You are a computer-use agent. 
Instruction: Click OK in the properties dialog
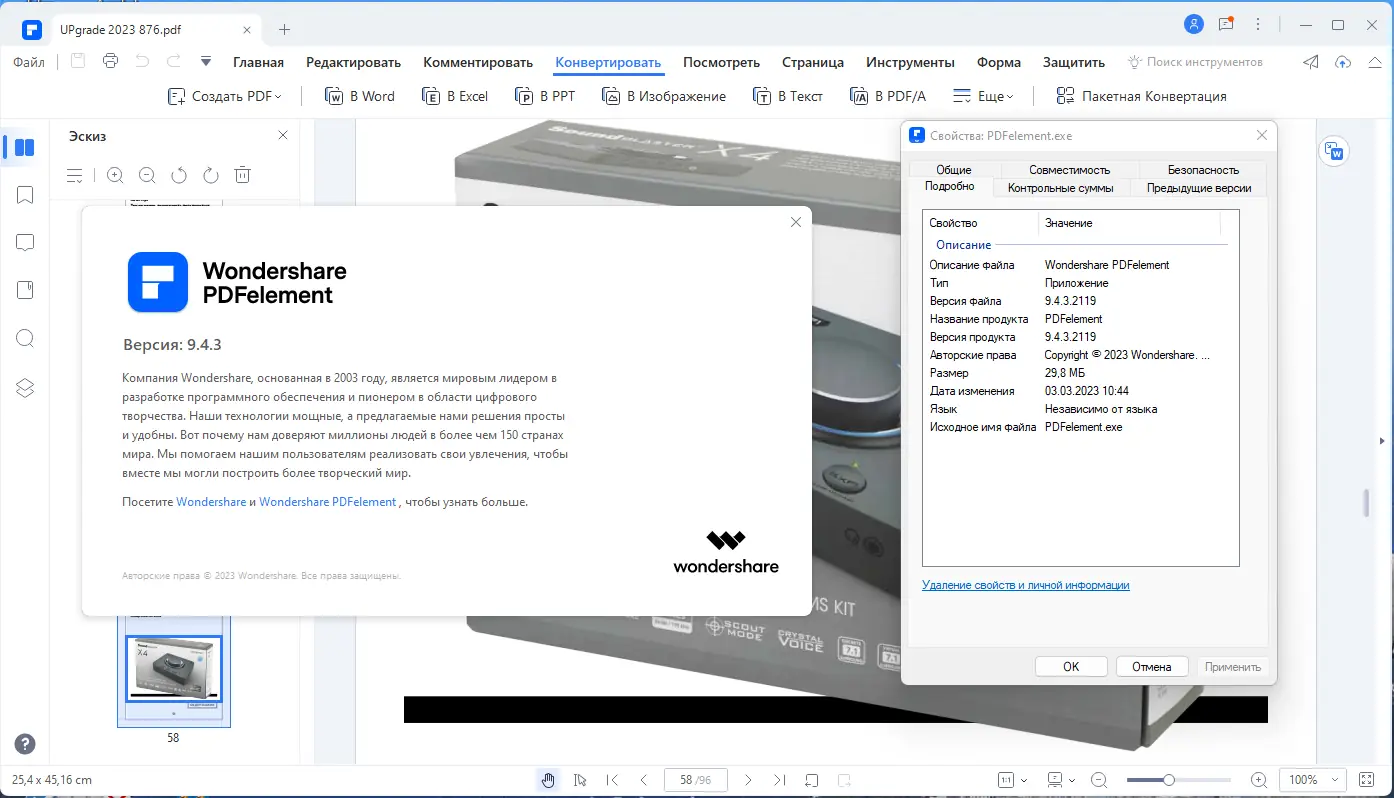pyautogui.click(x=1071, y=667)
